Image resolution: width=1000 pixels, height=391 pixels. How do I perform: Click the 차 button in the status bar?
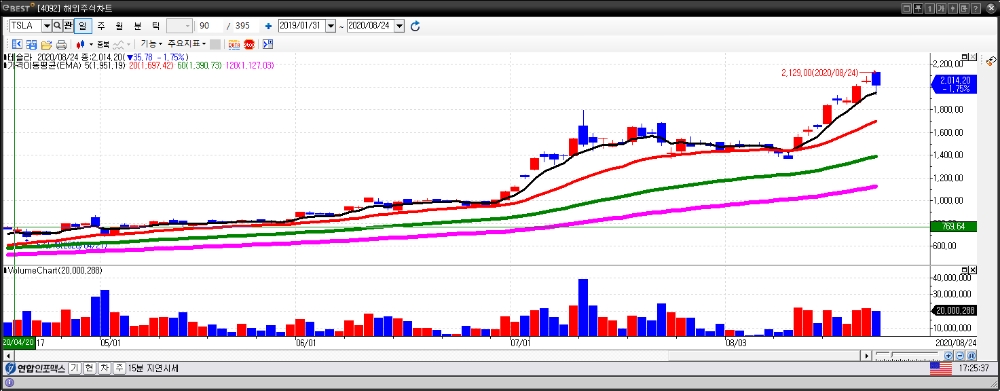tap(104, 368)
